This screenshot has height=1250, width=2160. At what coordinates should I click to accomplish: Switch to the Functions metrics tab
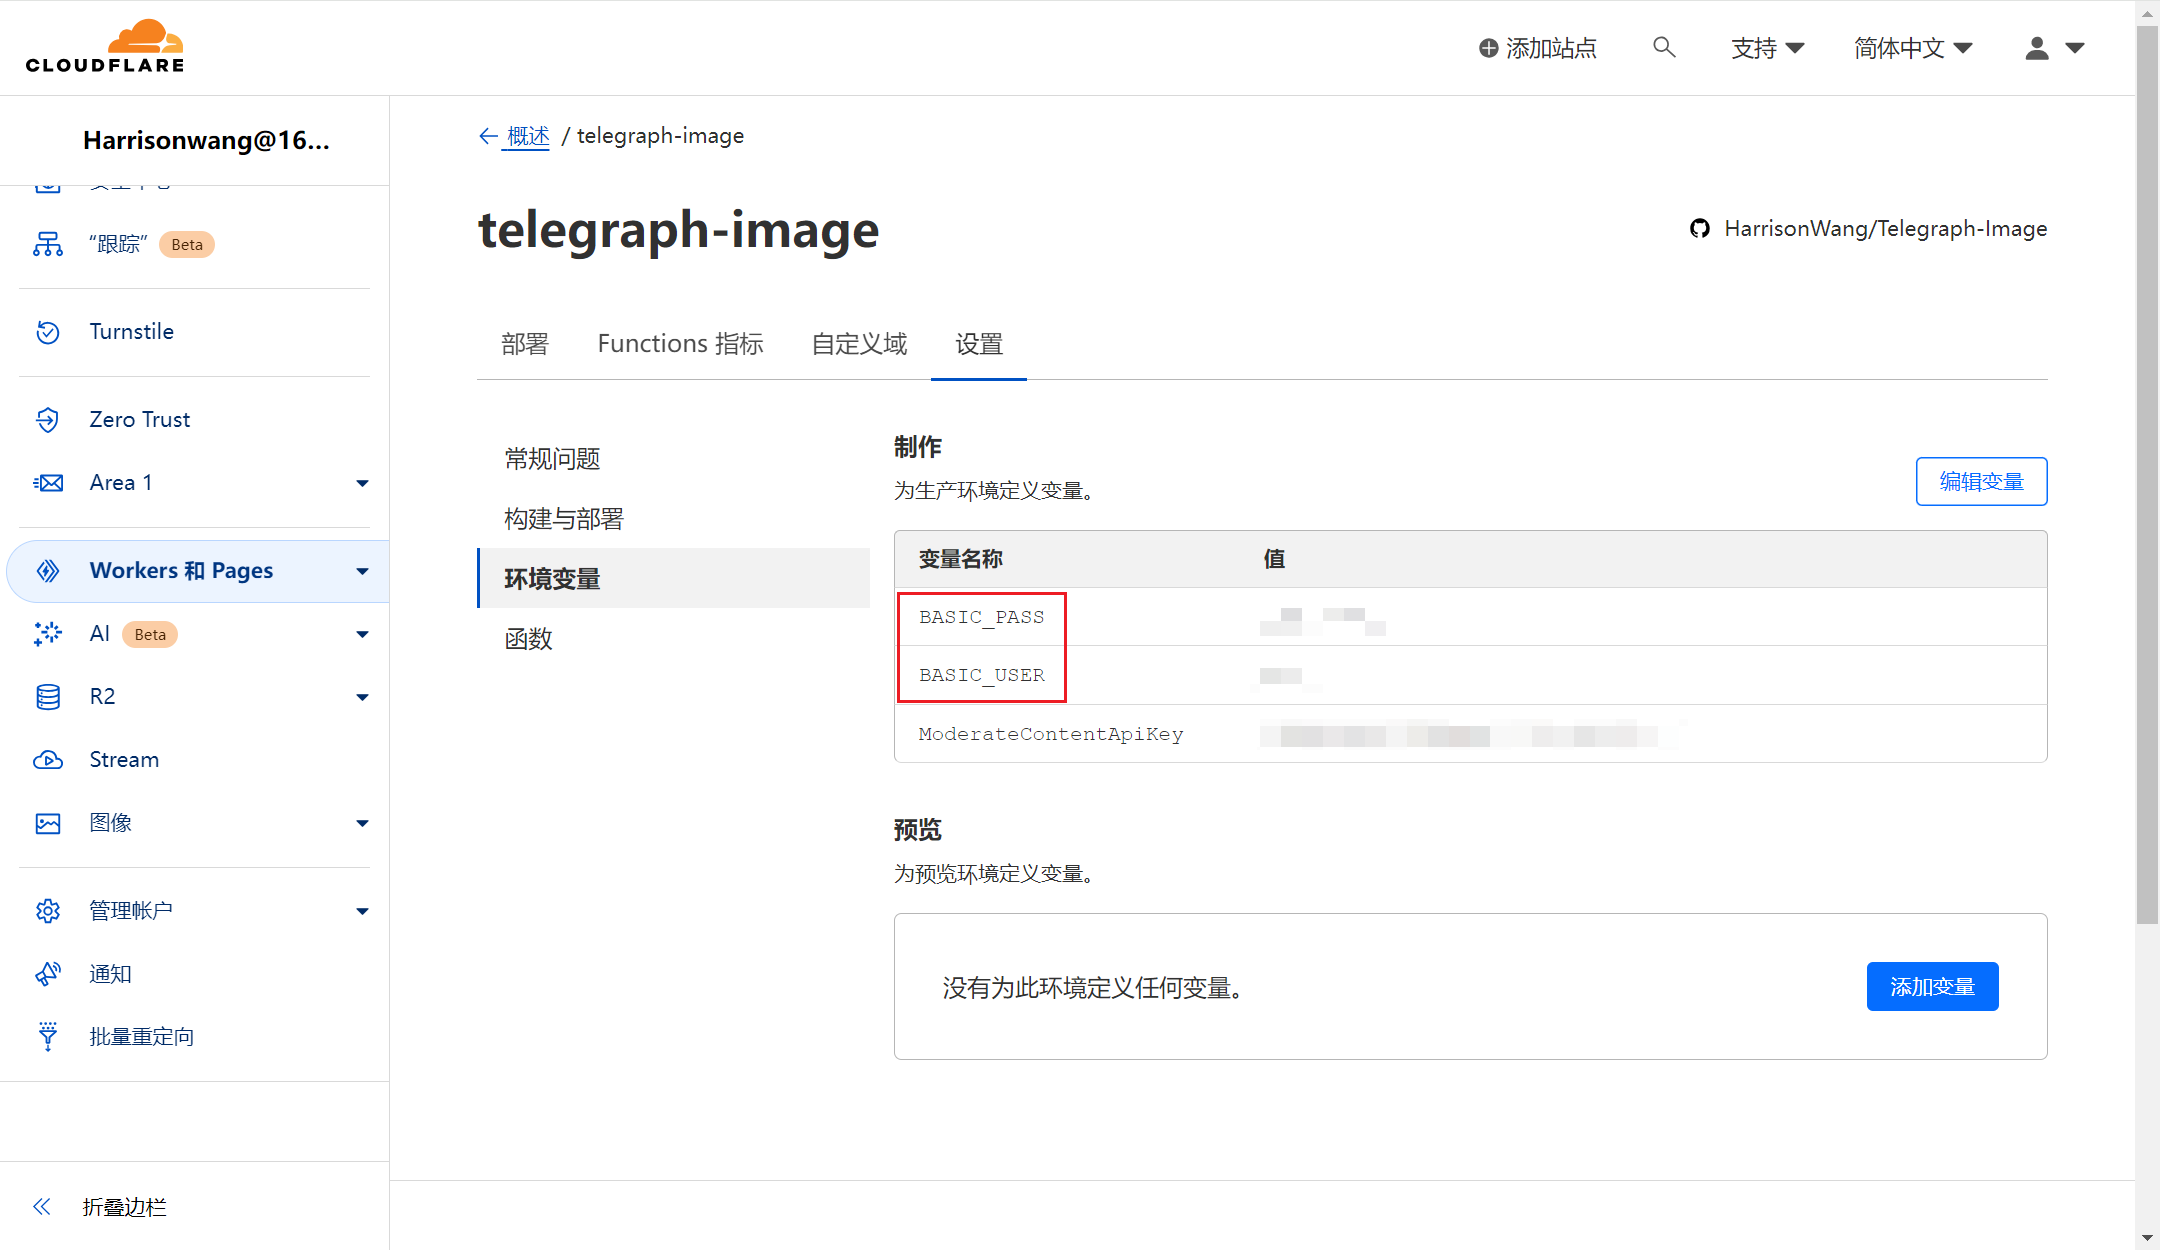[x=680, y=344]
